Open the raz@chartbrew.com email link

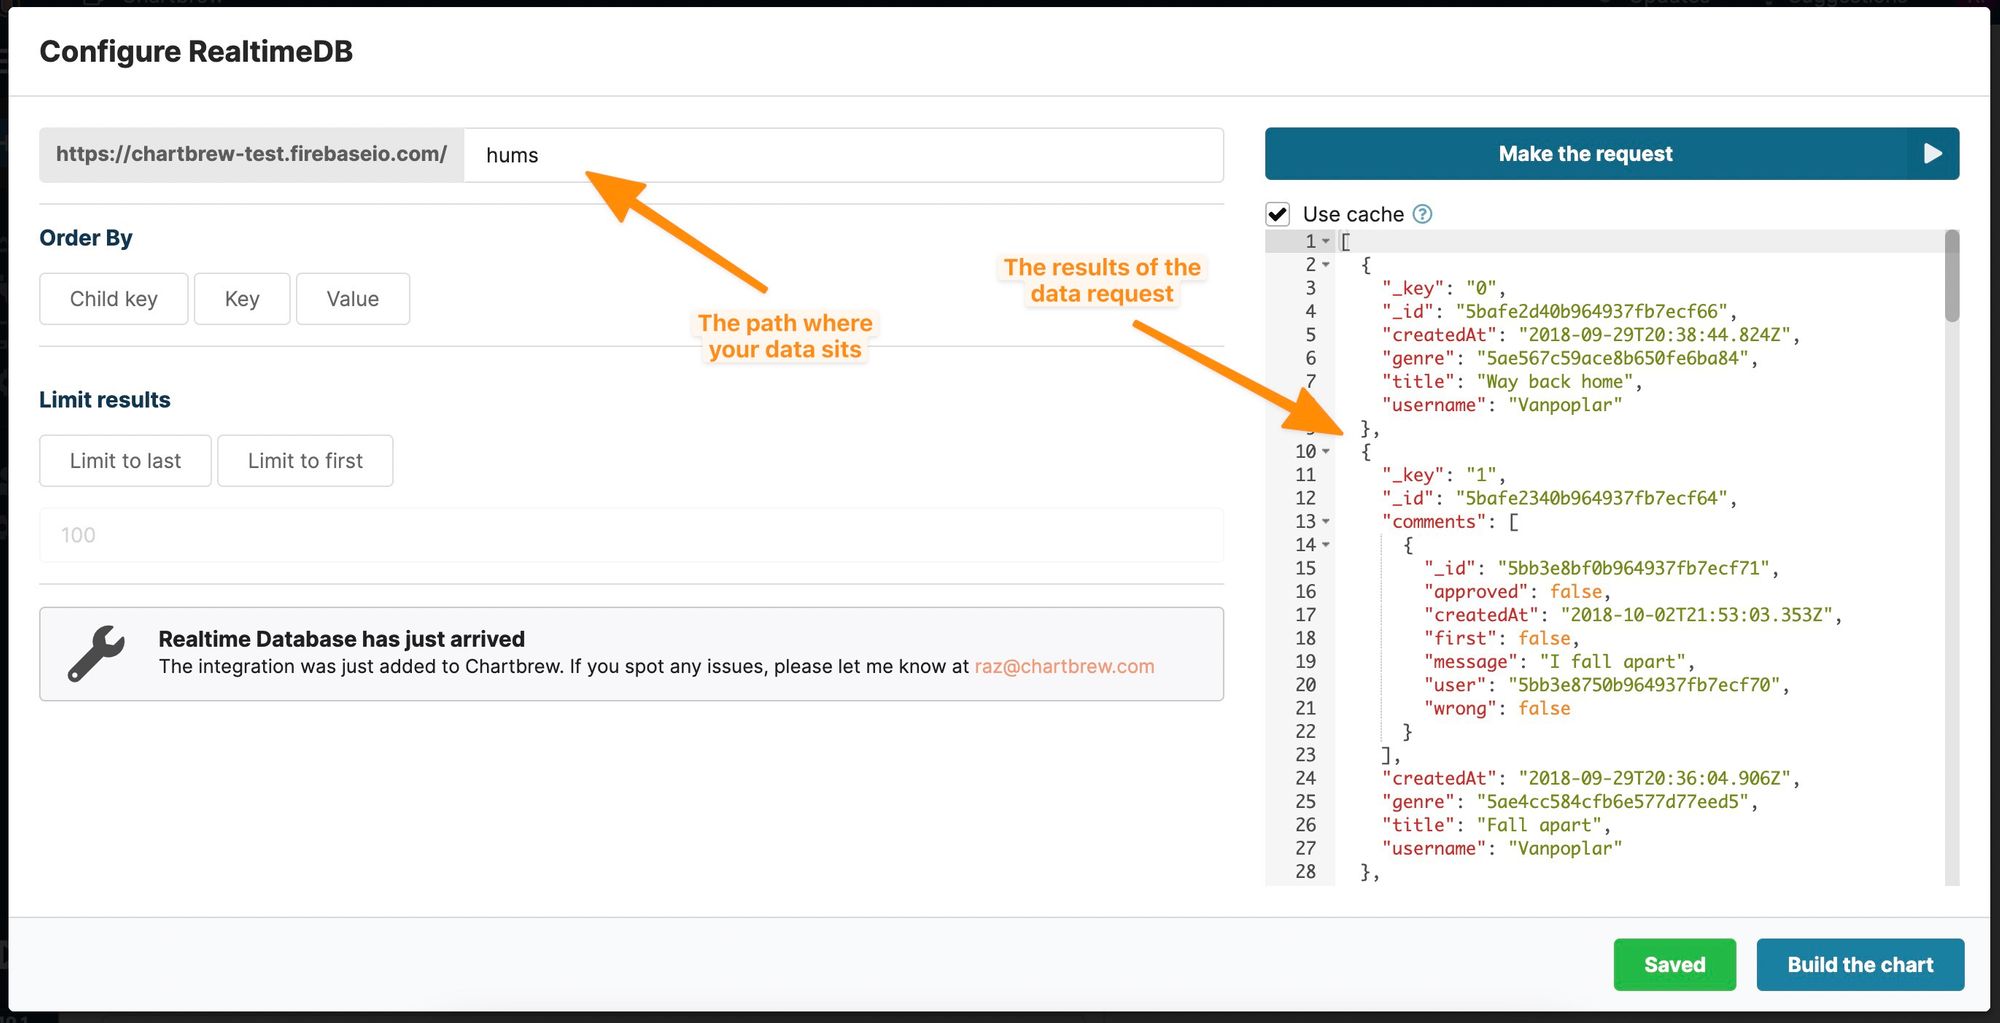(x=1064, y=667)
